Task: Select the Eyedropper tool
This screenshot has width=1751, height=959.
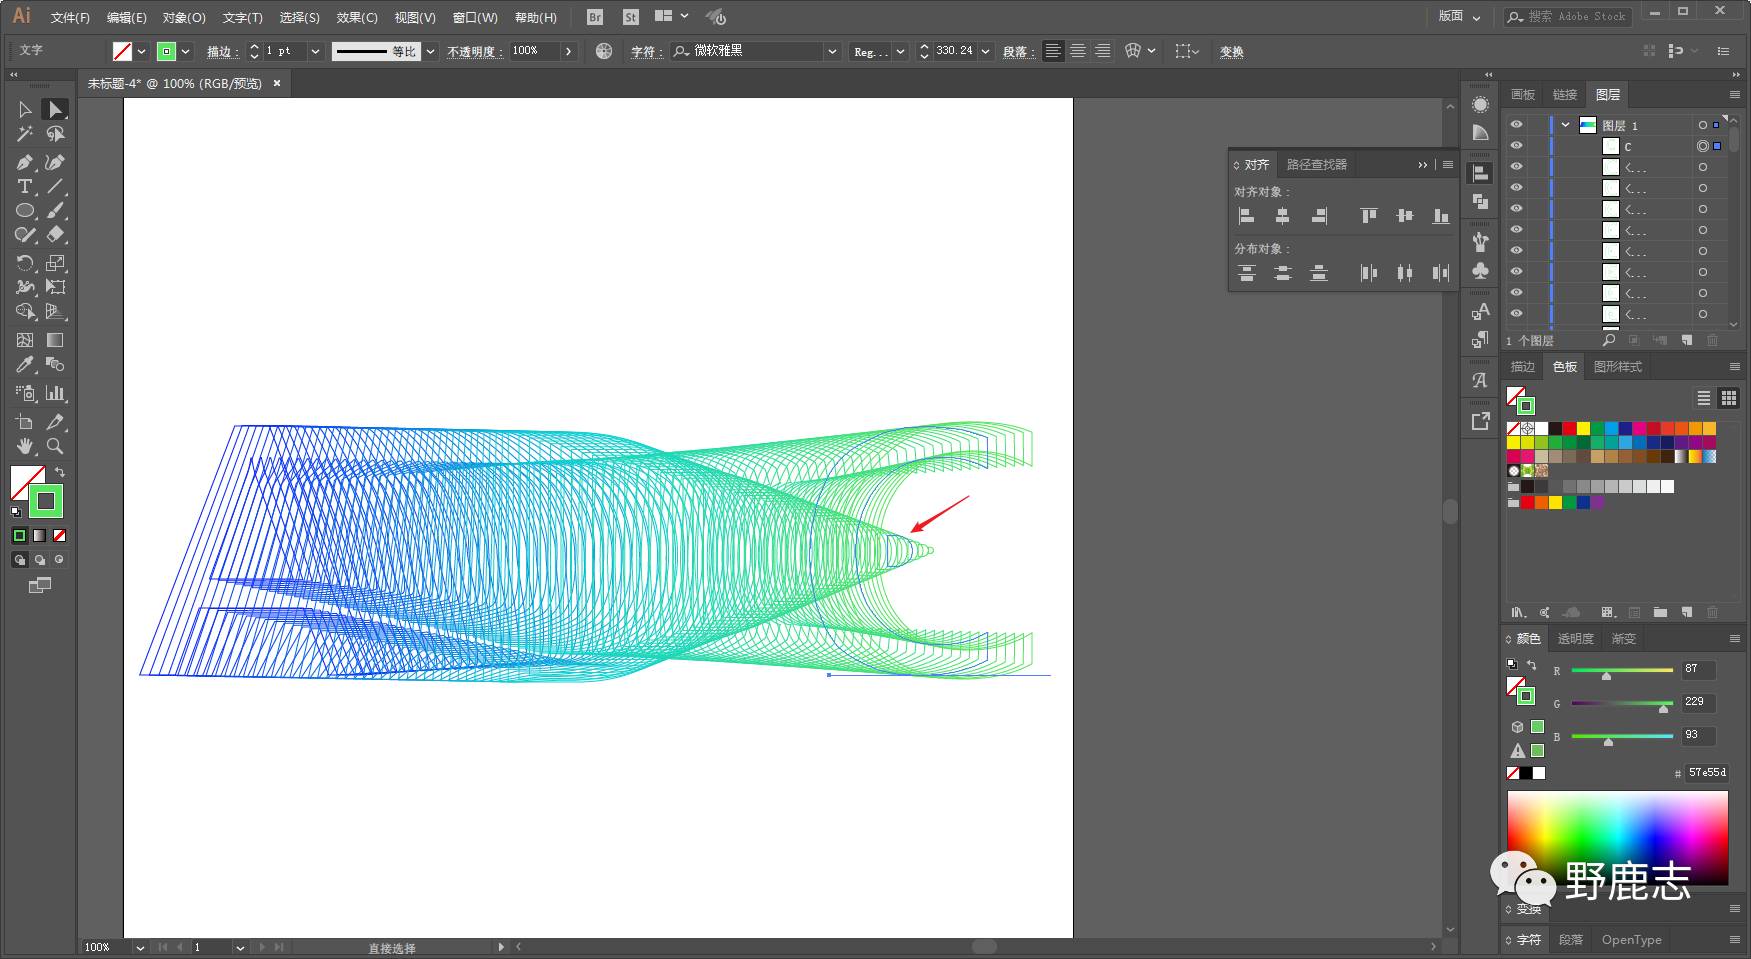Action: pyautogui.click(x=25, y=365)
